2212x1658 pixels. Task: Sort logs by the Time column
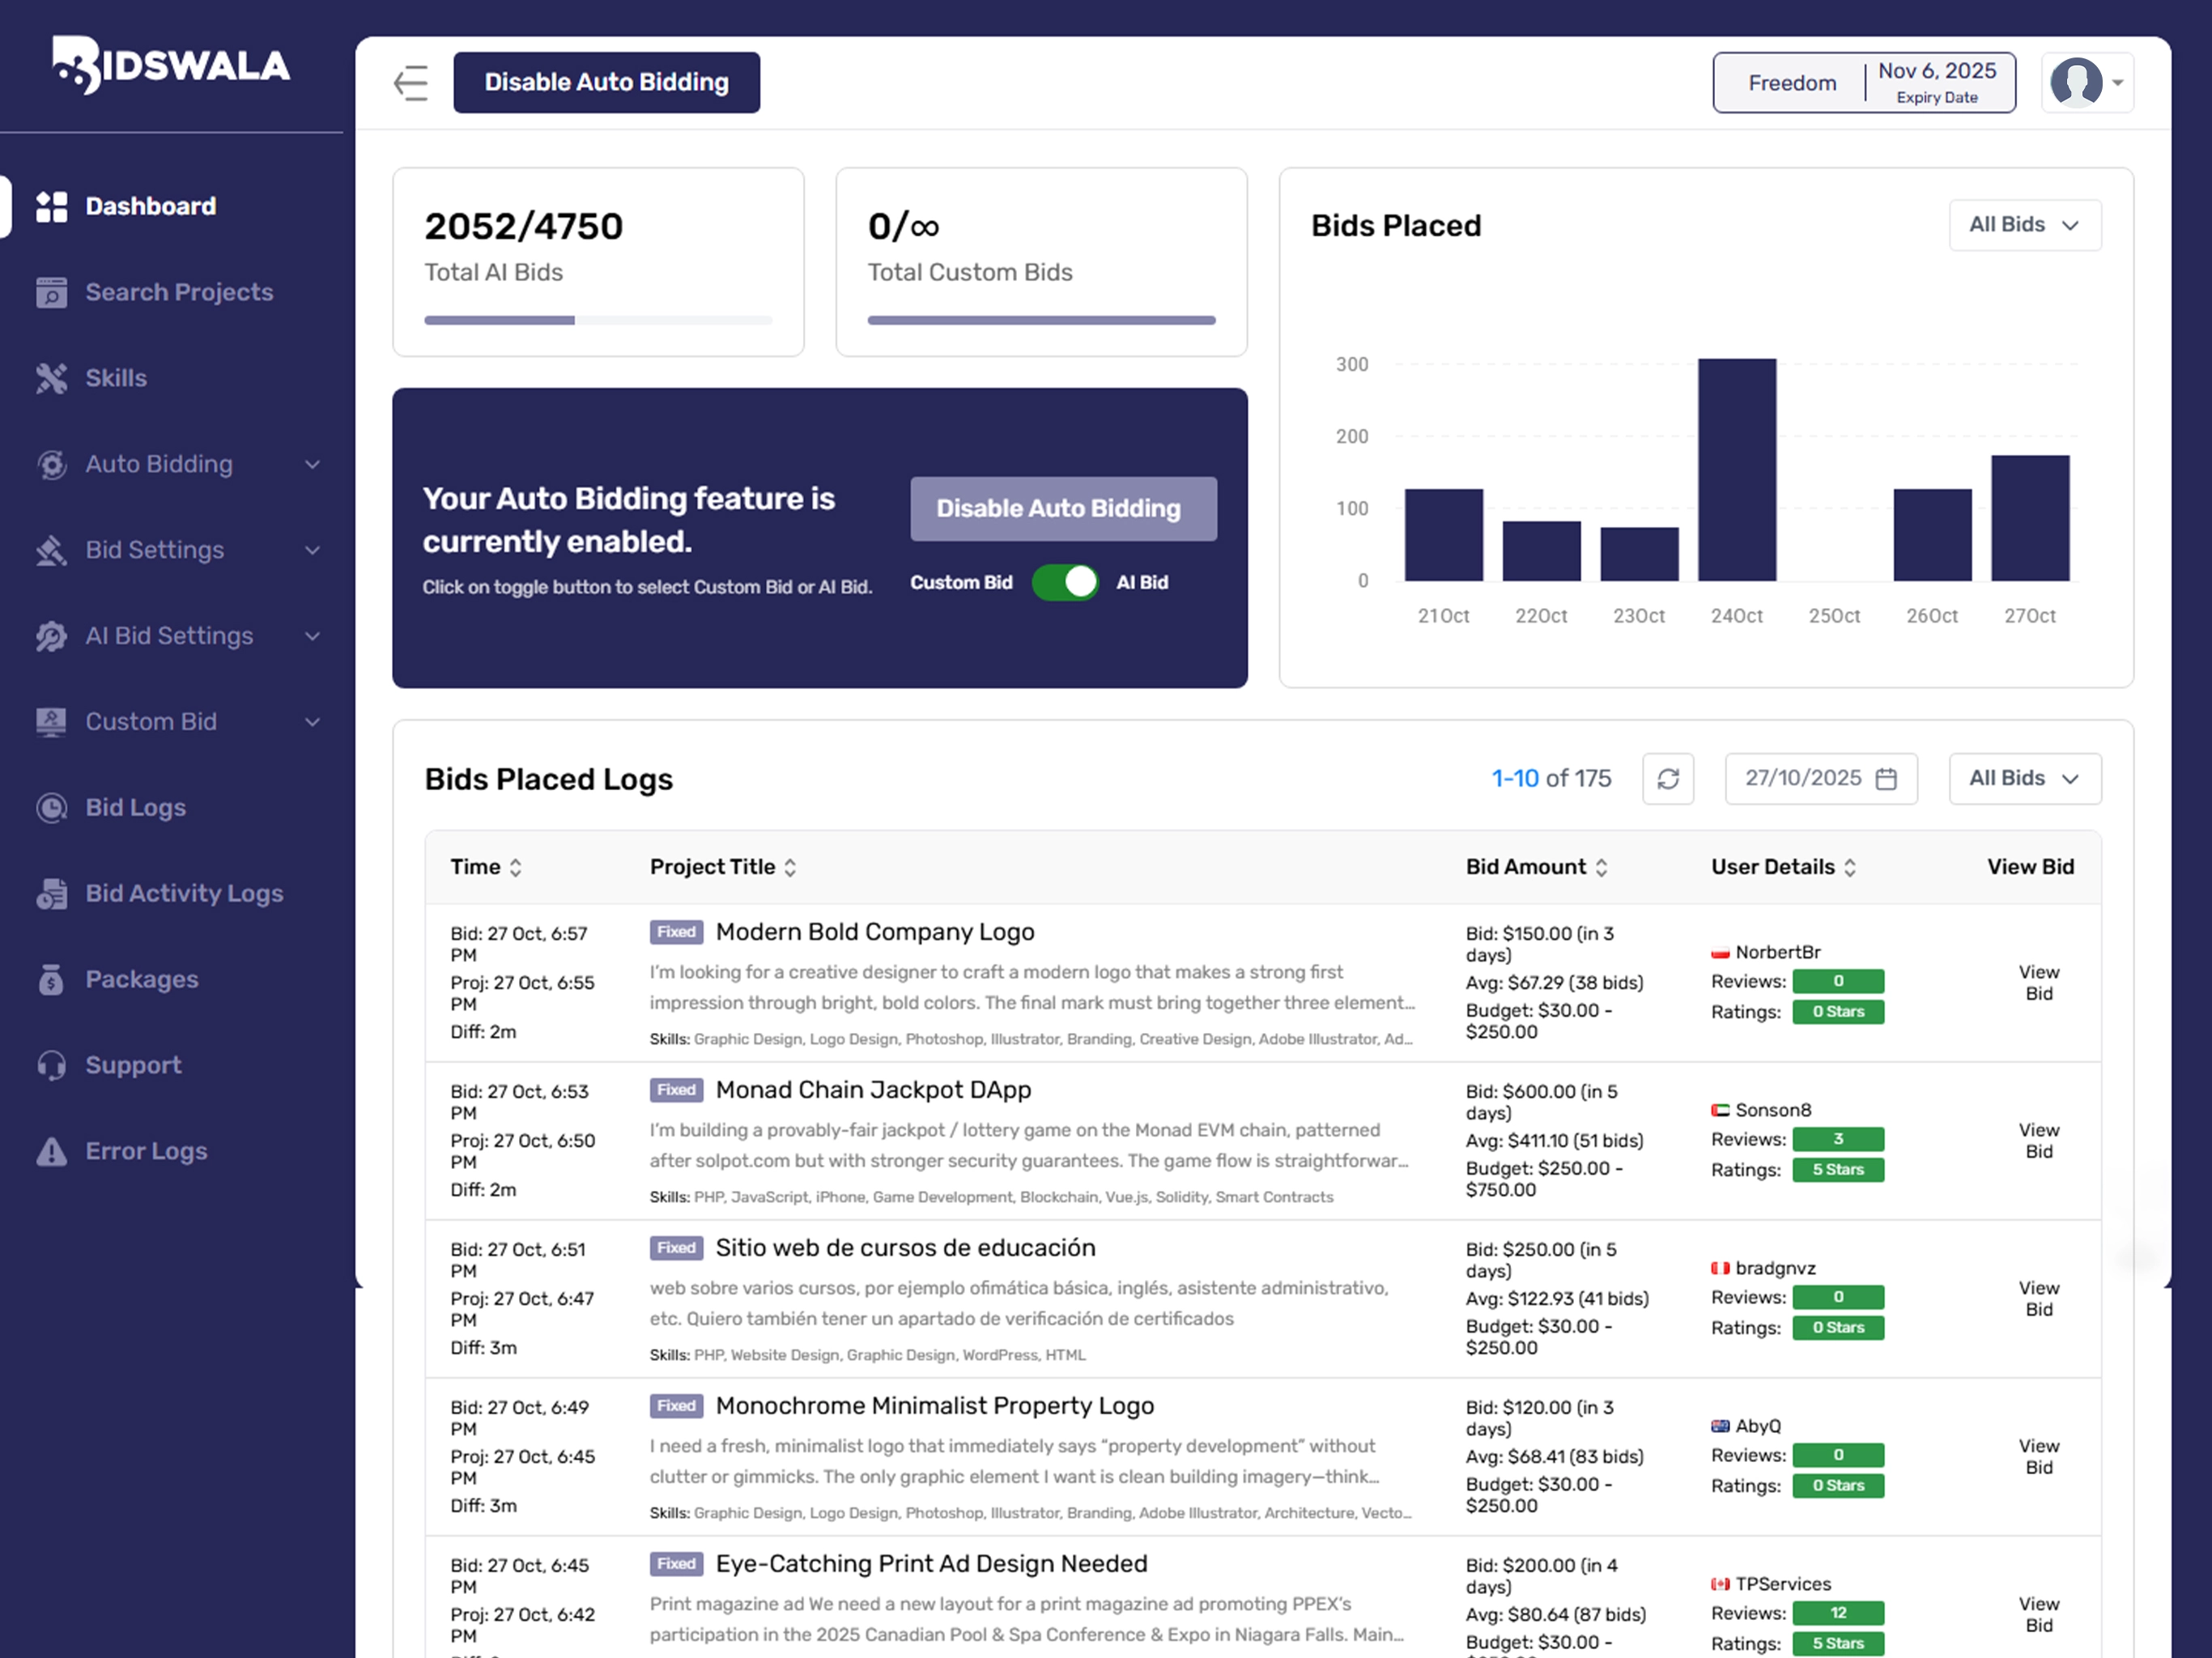point(517,867)
